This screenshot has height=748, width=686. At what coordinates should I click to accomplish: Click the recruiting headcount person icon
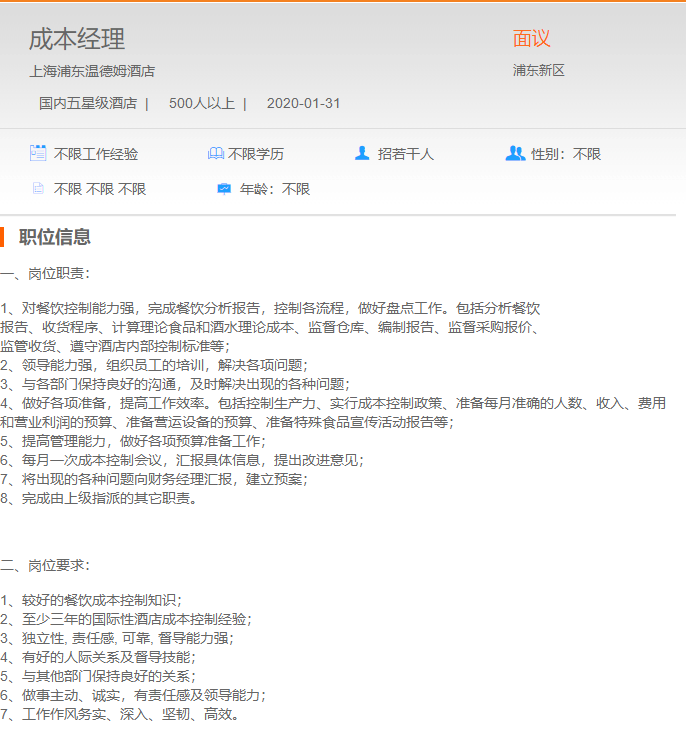point(362,153)
